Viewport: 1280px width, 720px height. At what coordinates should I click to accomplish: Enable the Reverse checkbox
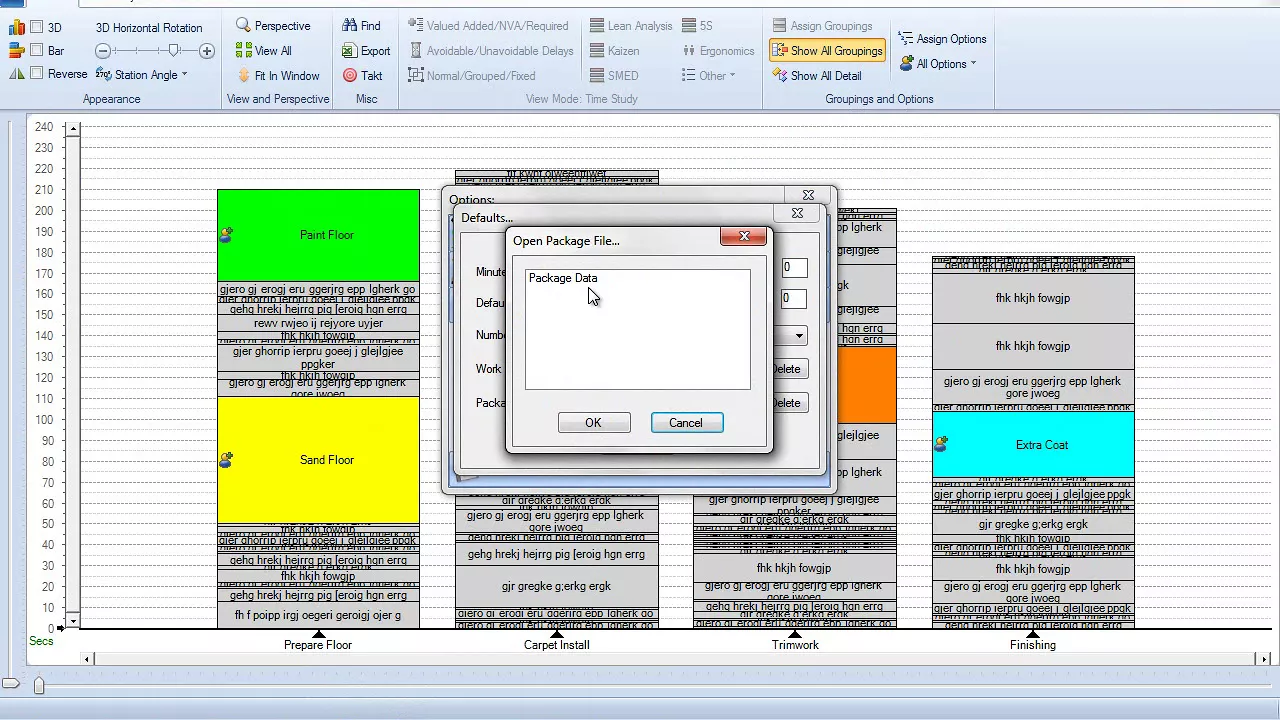click(37, 74)
